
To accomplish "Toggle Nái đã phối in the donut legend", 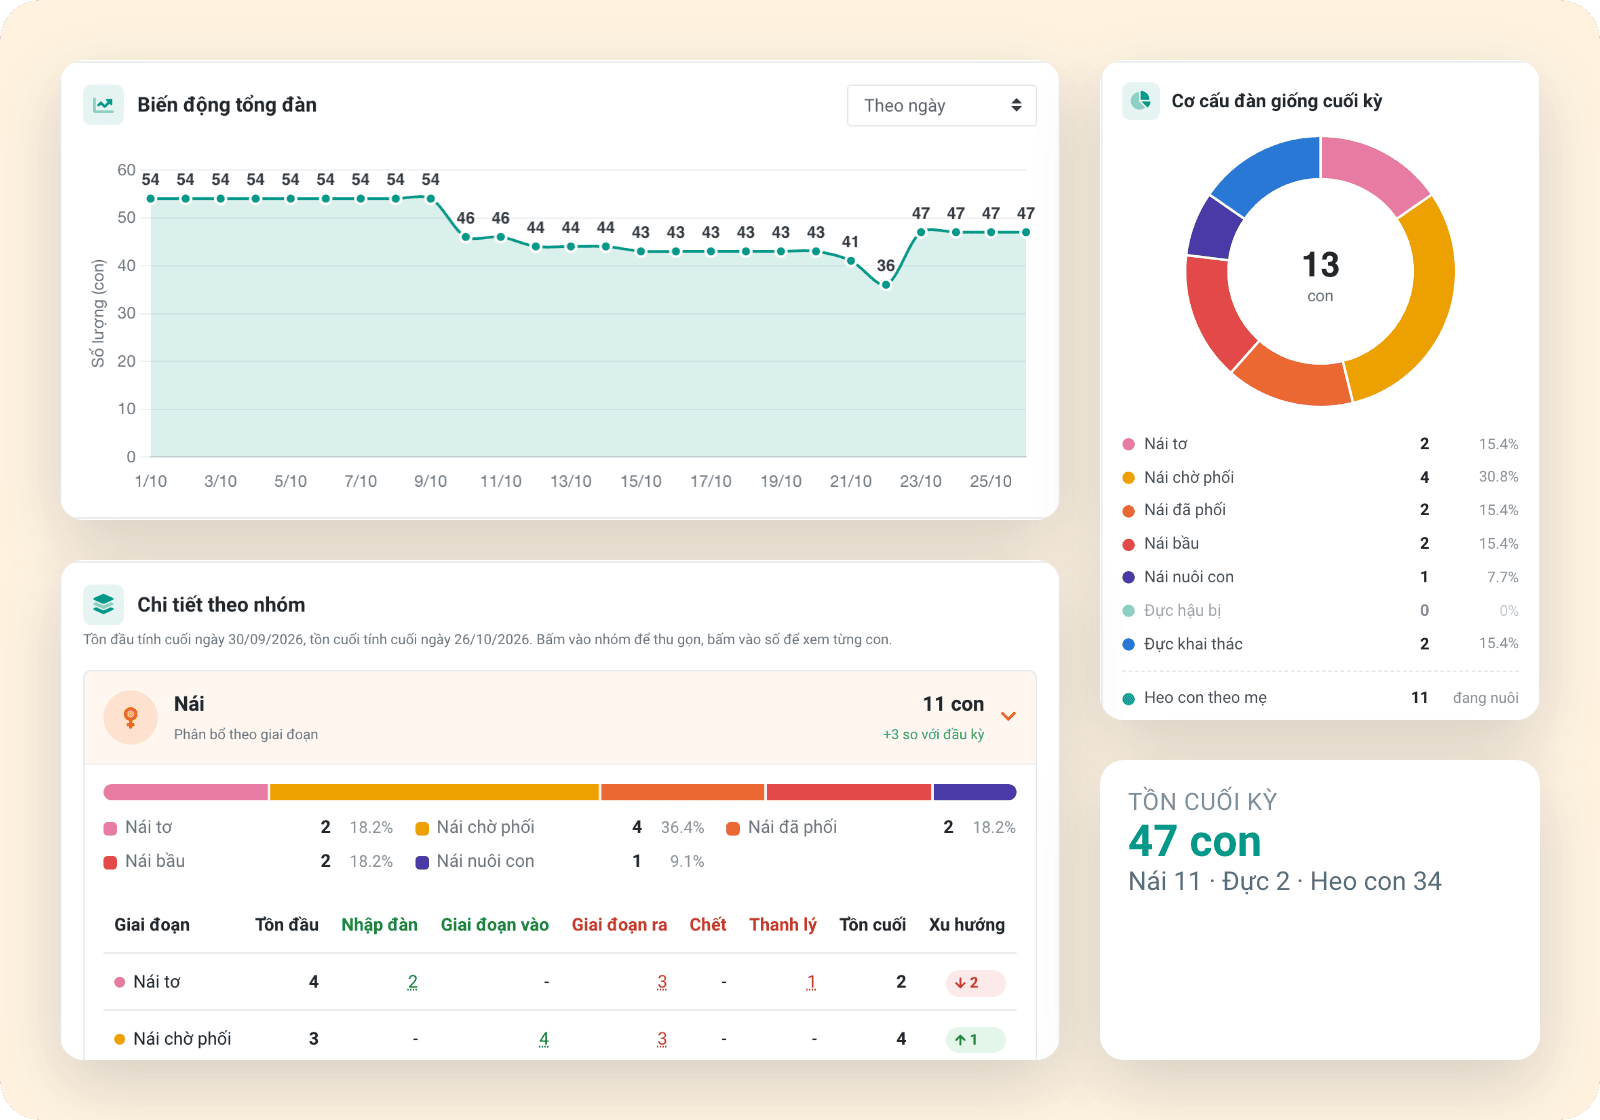I will click(x=1320, y=510).
